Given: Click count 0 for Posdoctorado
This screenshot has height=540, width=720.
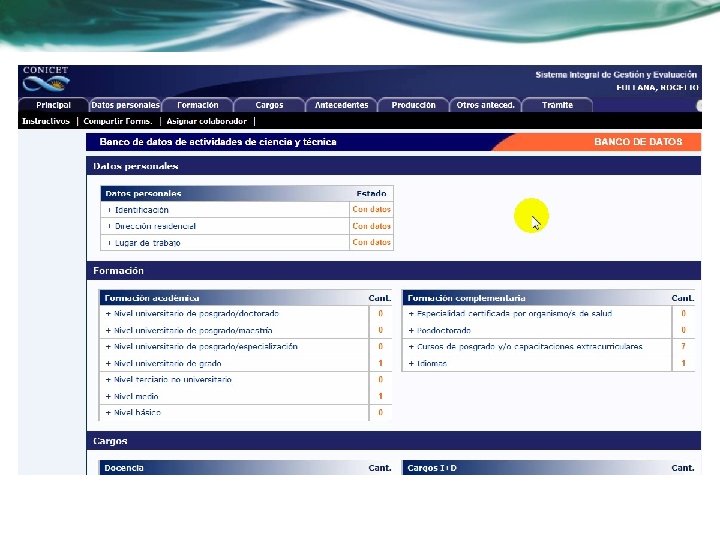Looking at the screenshot, I should tap(683, 330).
